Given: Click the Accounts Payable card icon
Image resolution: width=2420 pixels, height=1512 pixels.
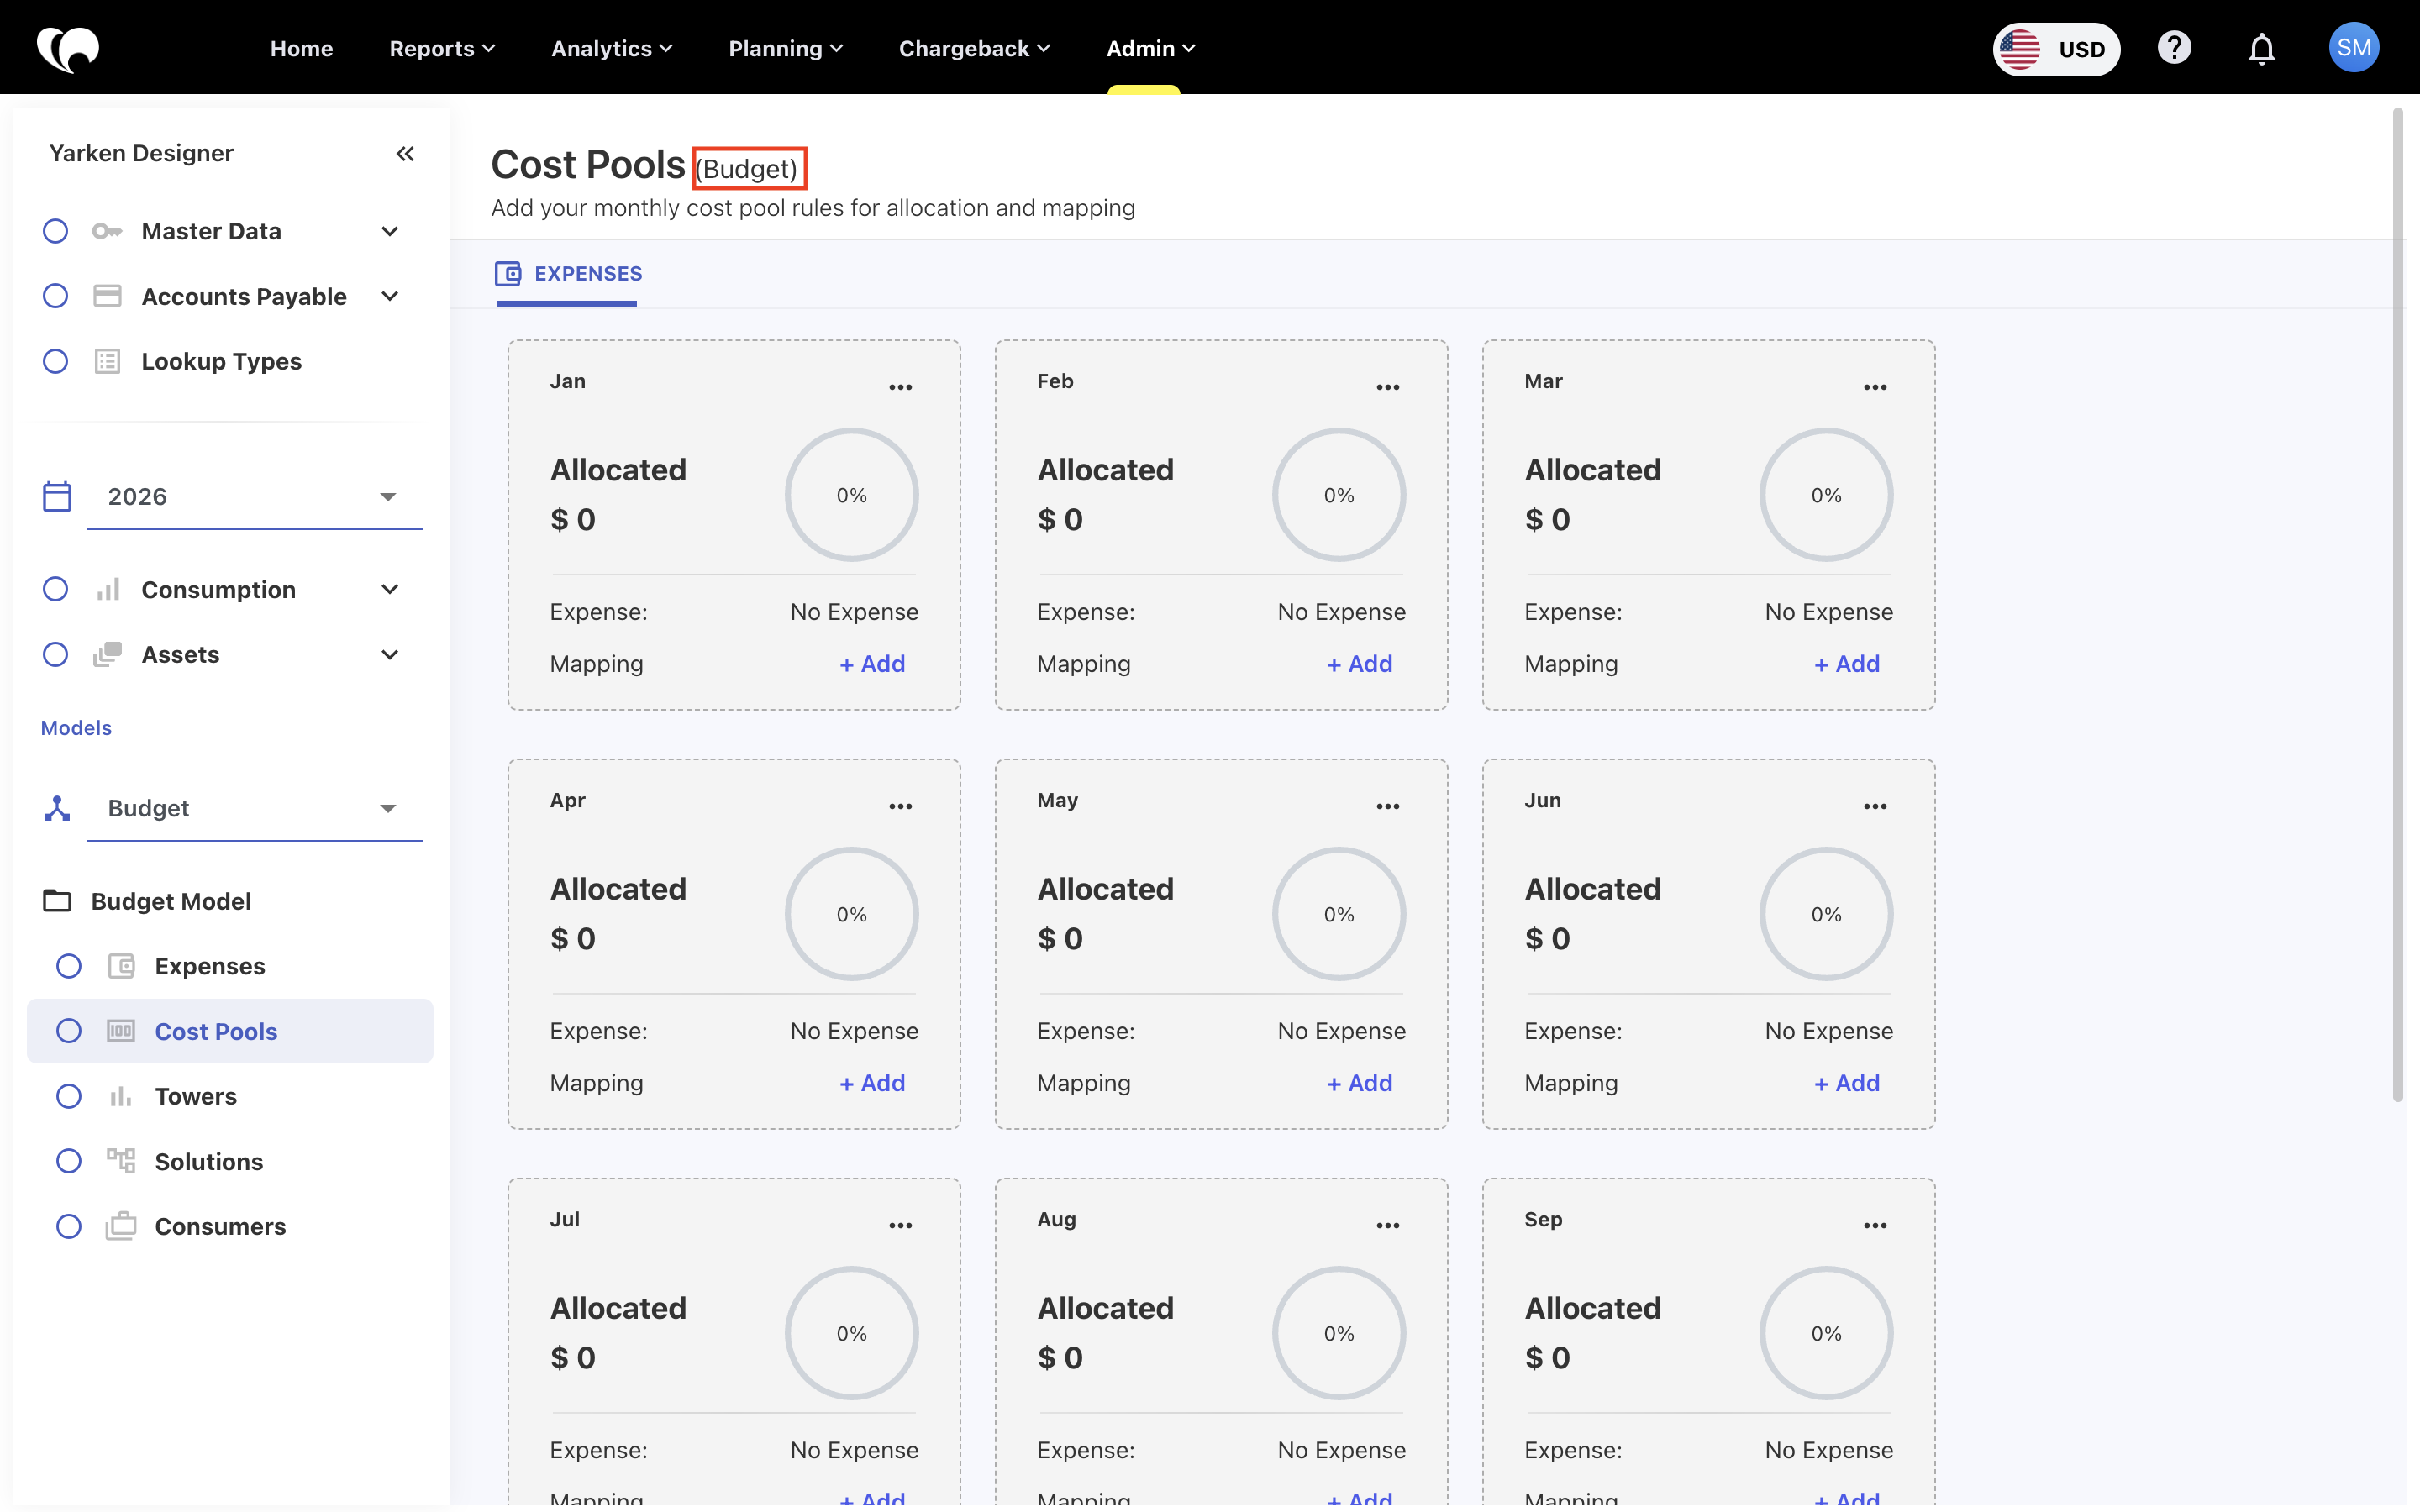Looking at the screenshot, I should tap(107, 296).
